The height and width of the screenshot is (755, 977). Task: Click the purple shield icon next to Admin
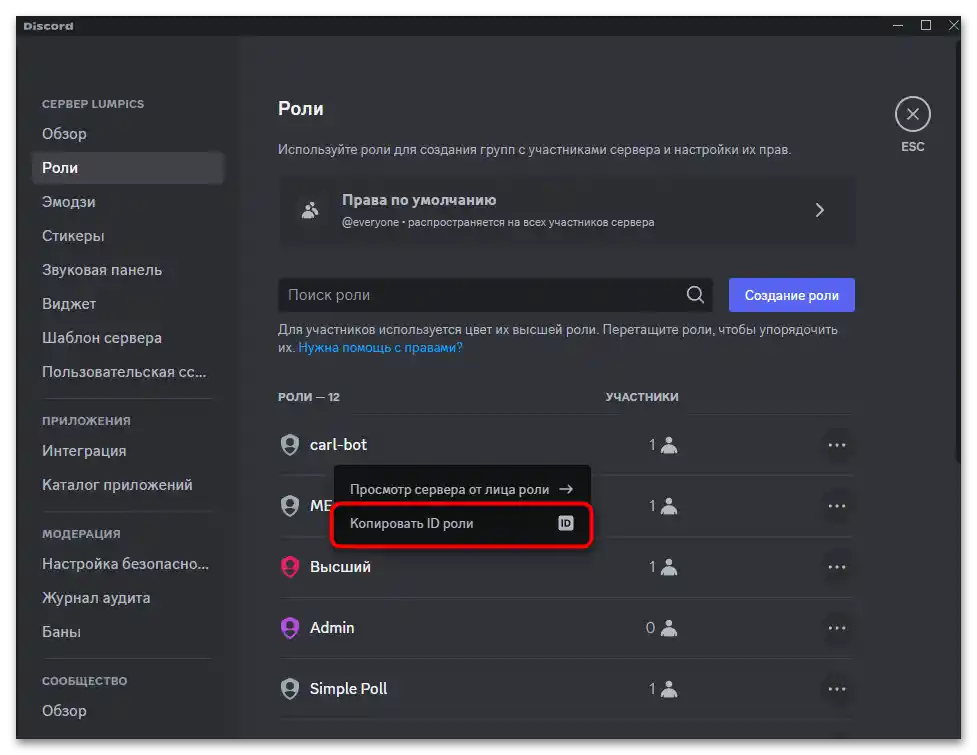[x=290, y=627]
